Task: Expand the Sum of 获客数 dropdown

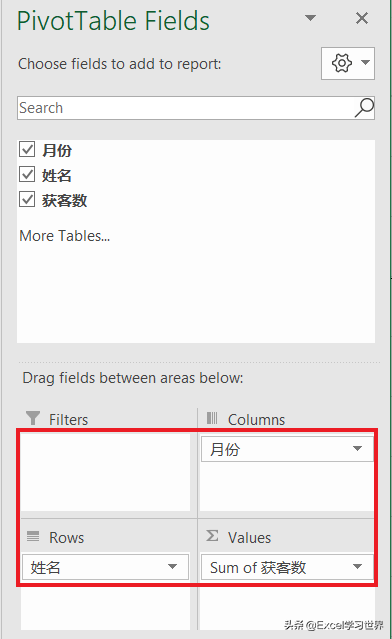Action: point(357,566)
